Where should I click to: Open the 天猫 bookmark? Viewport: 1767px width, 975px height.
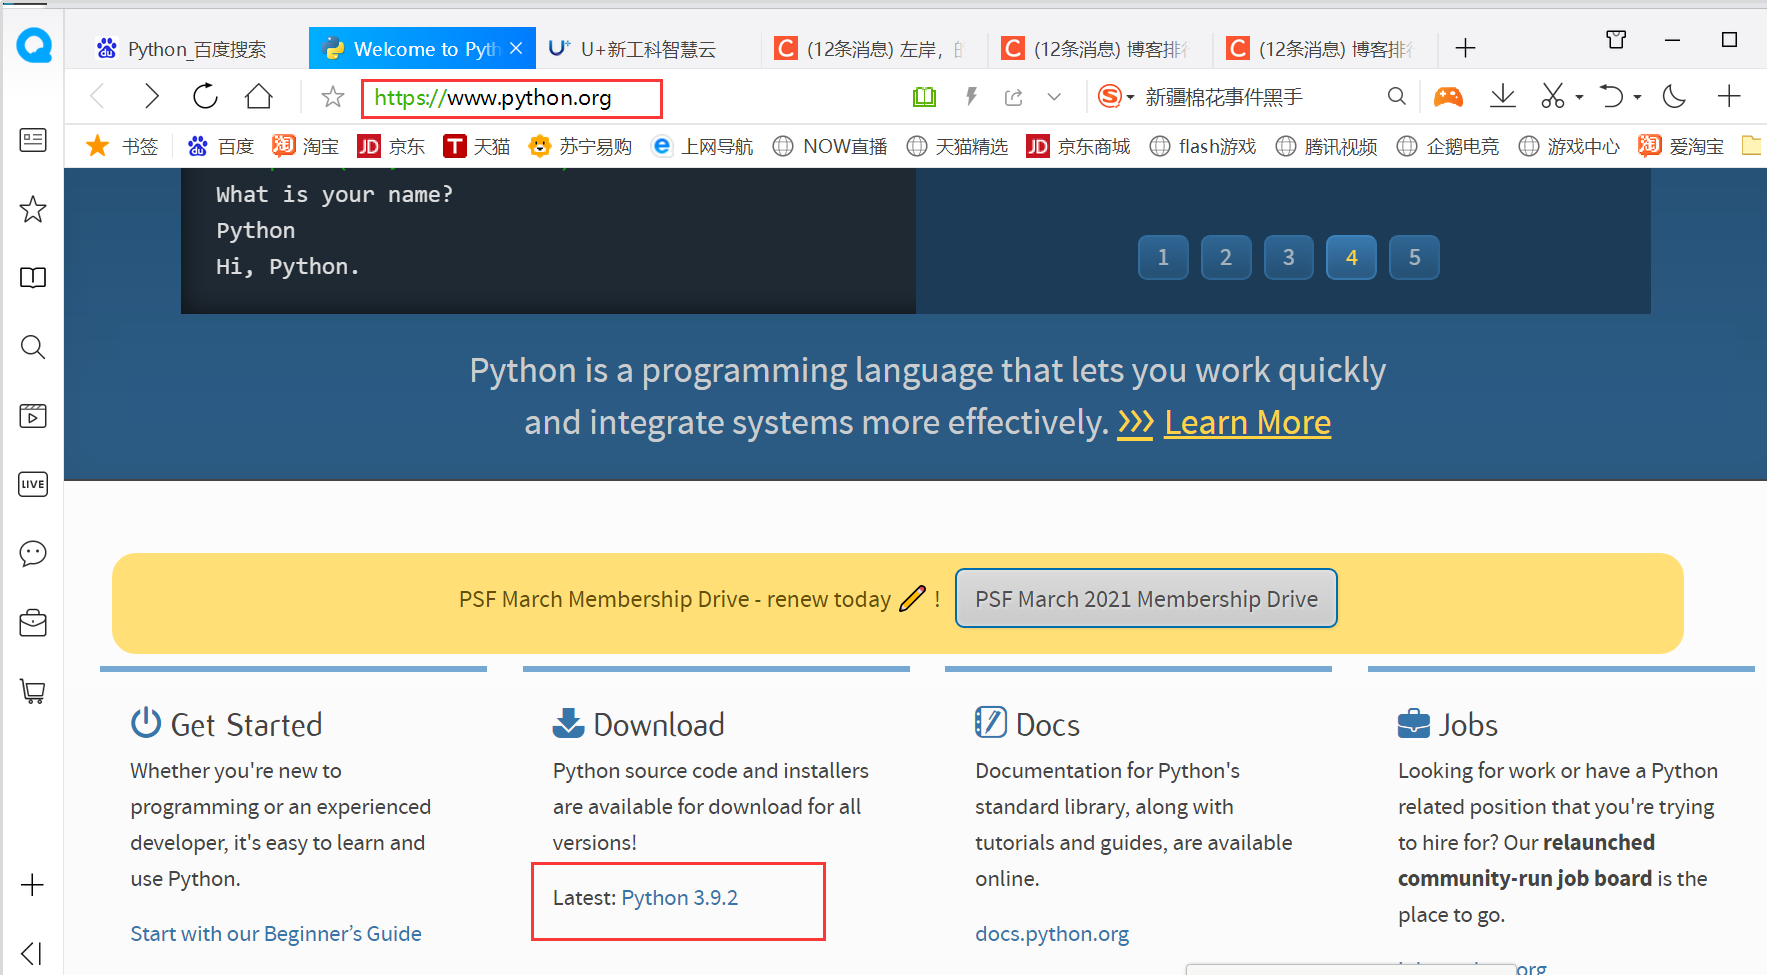point(477,146)
